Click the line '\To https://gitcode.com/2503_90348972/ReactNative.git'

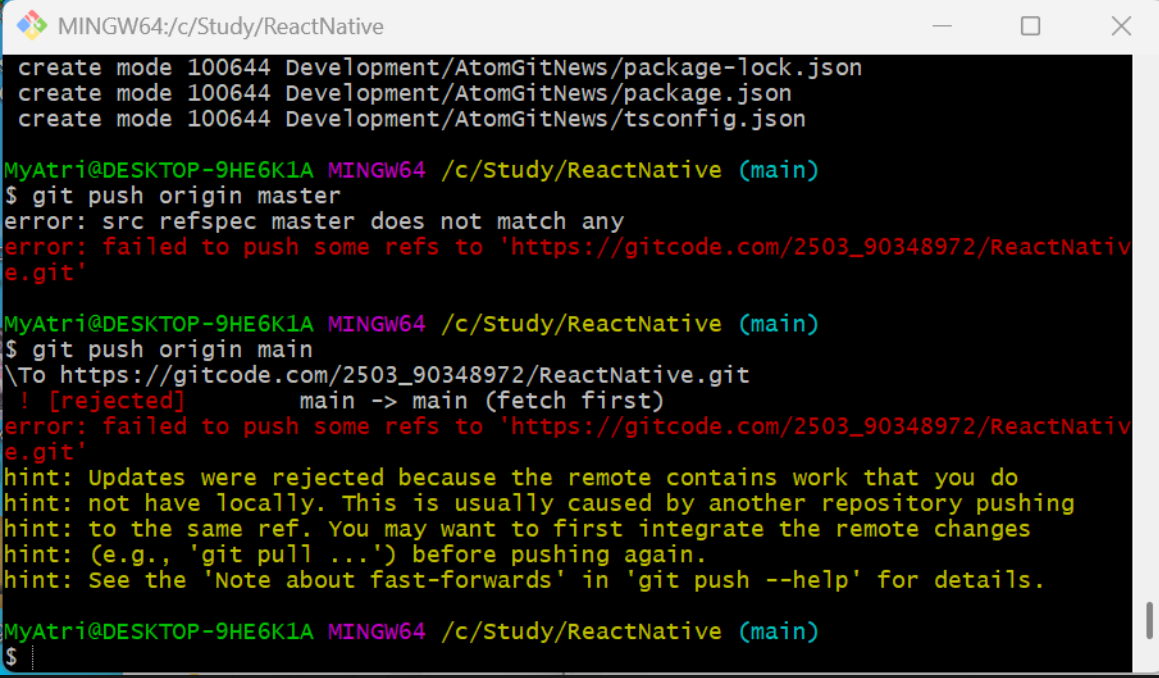(377, 376)
